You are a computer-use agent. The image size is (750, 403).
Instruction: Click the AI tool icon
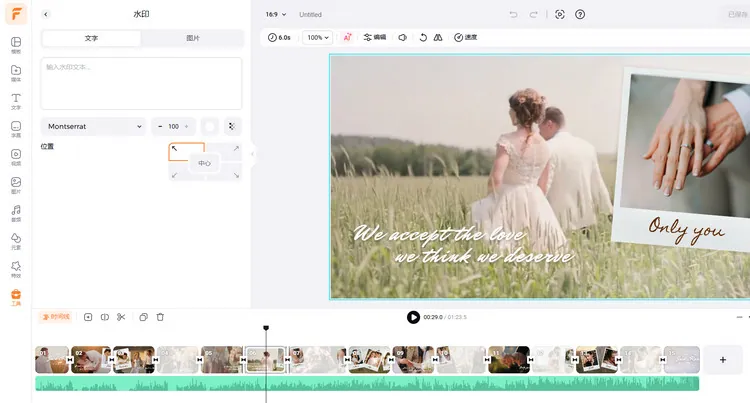(348, 37)
